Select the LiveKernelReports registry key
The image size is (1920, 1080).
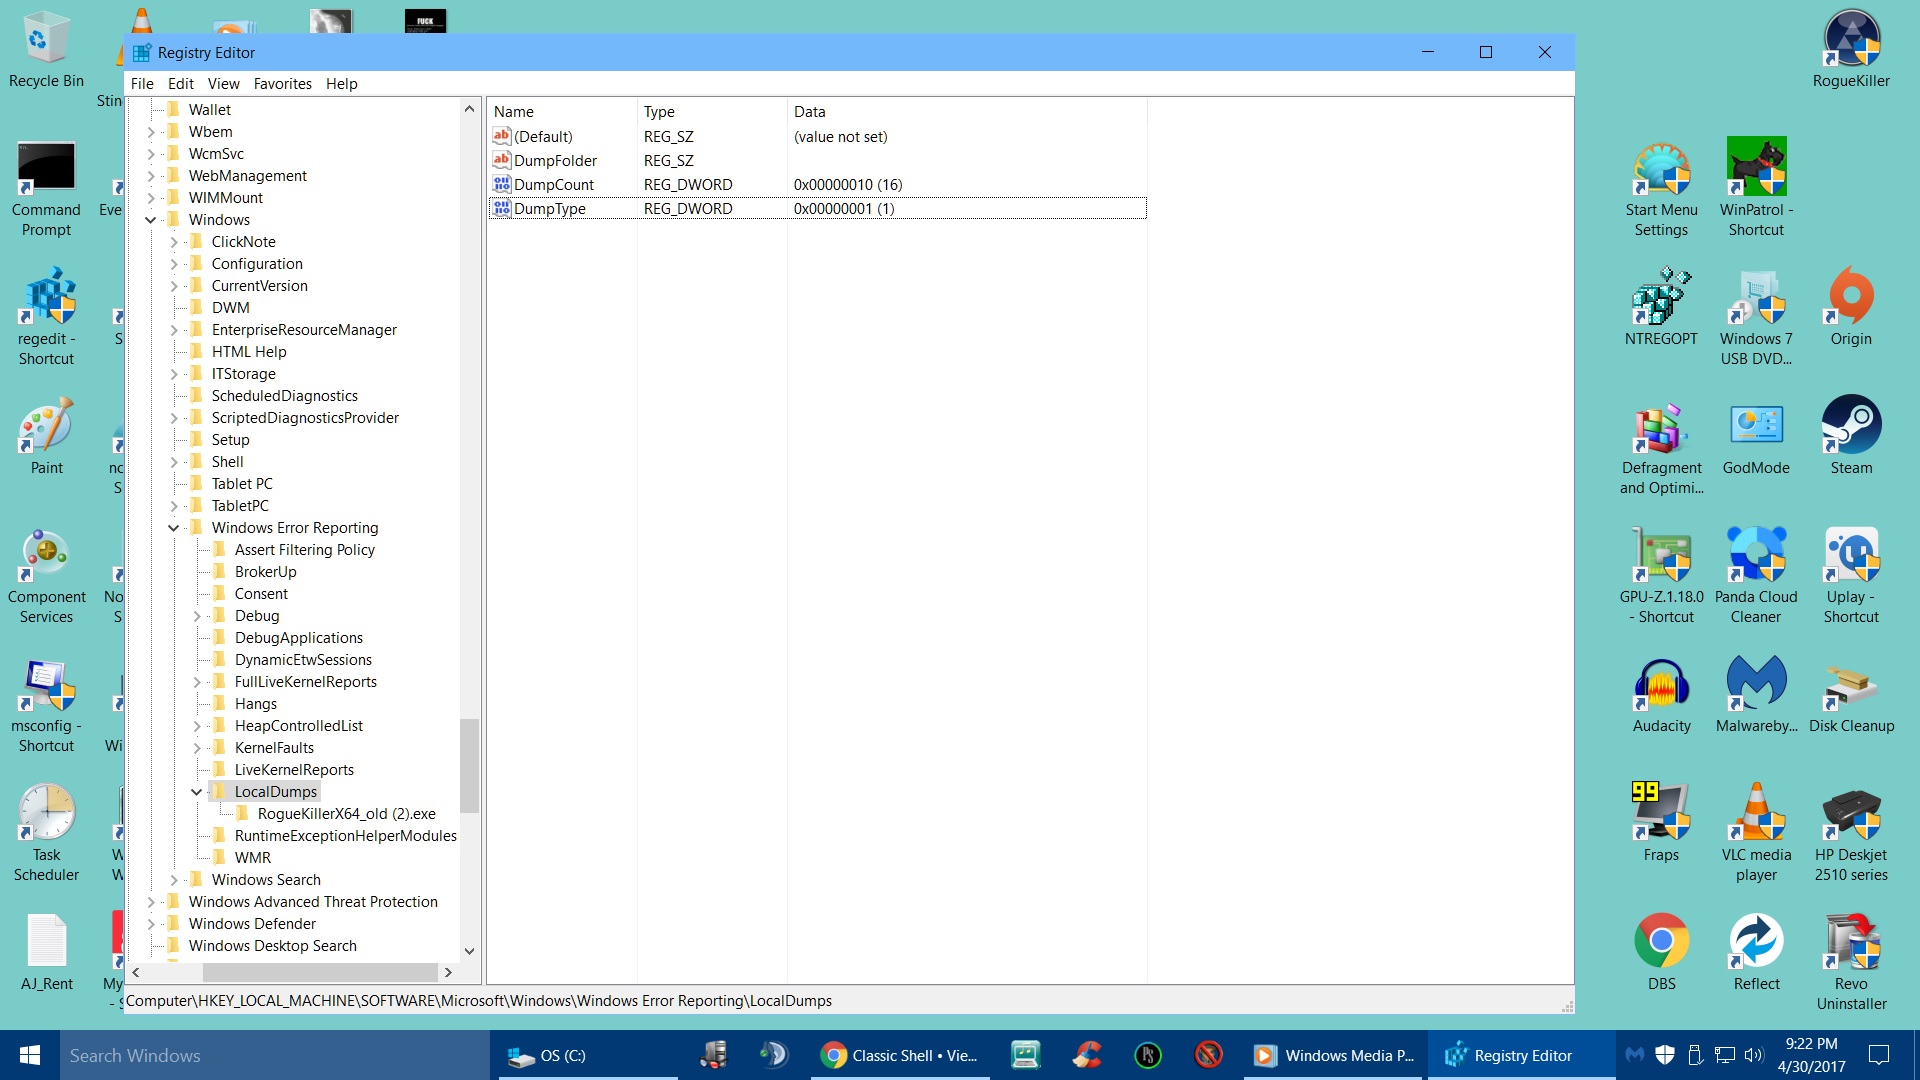click(x=294, y=770)
